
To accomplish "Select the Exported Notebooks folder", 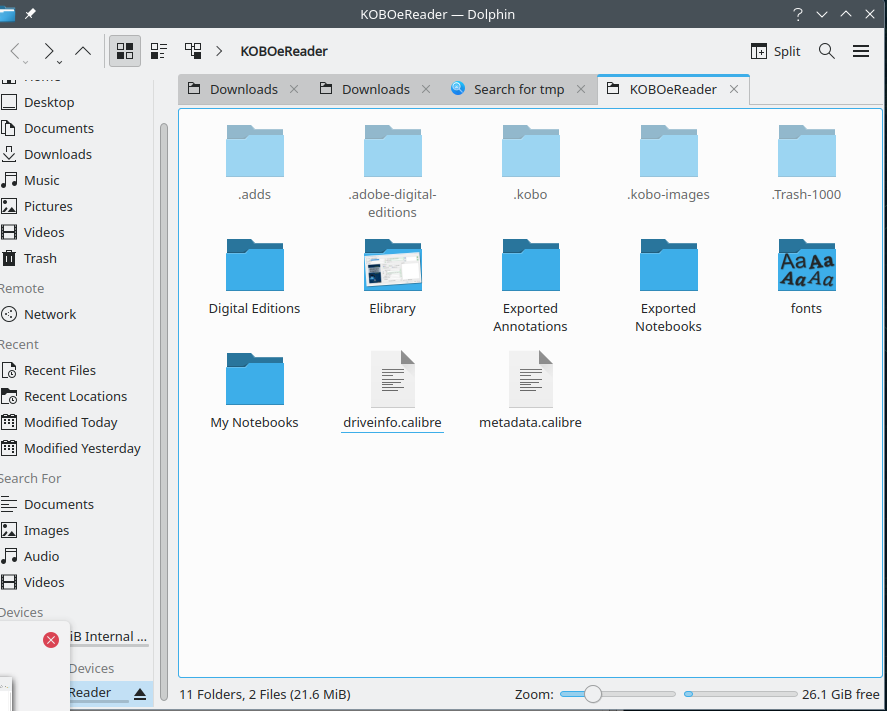I will (669, 286).
